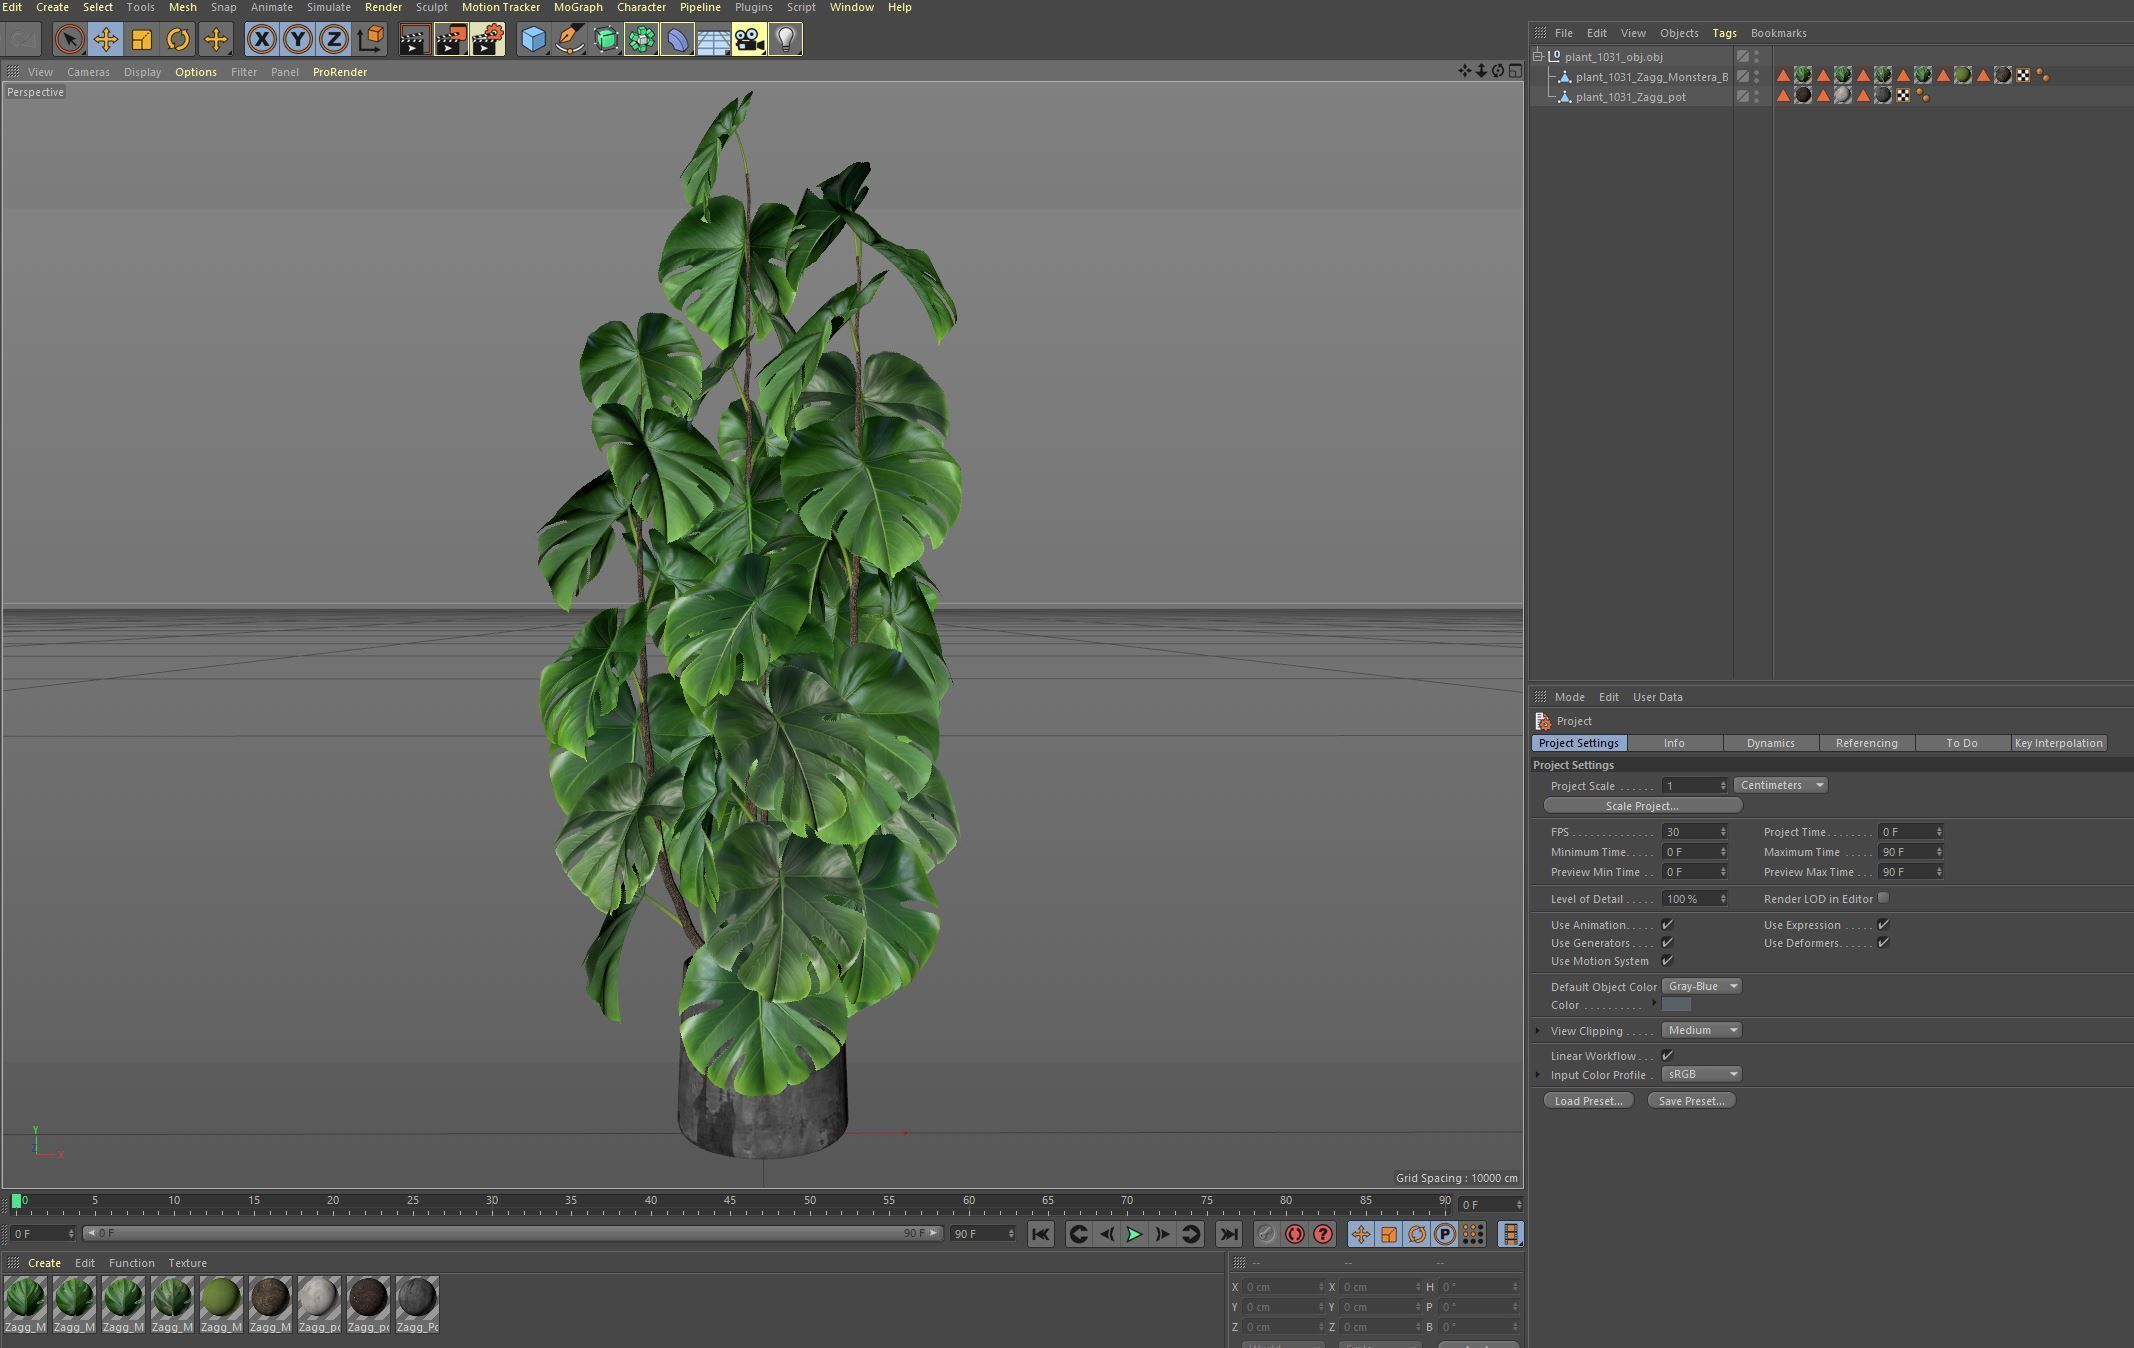Expand the Input Color Profile arrow
This screenshot has height=1348, width=2134.
click(x=1538, y=1074)
